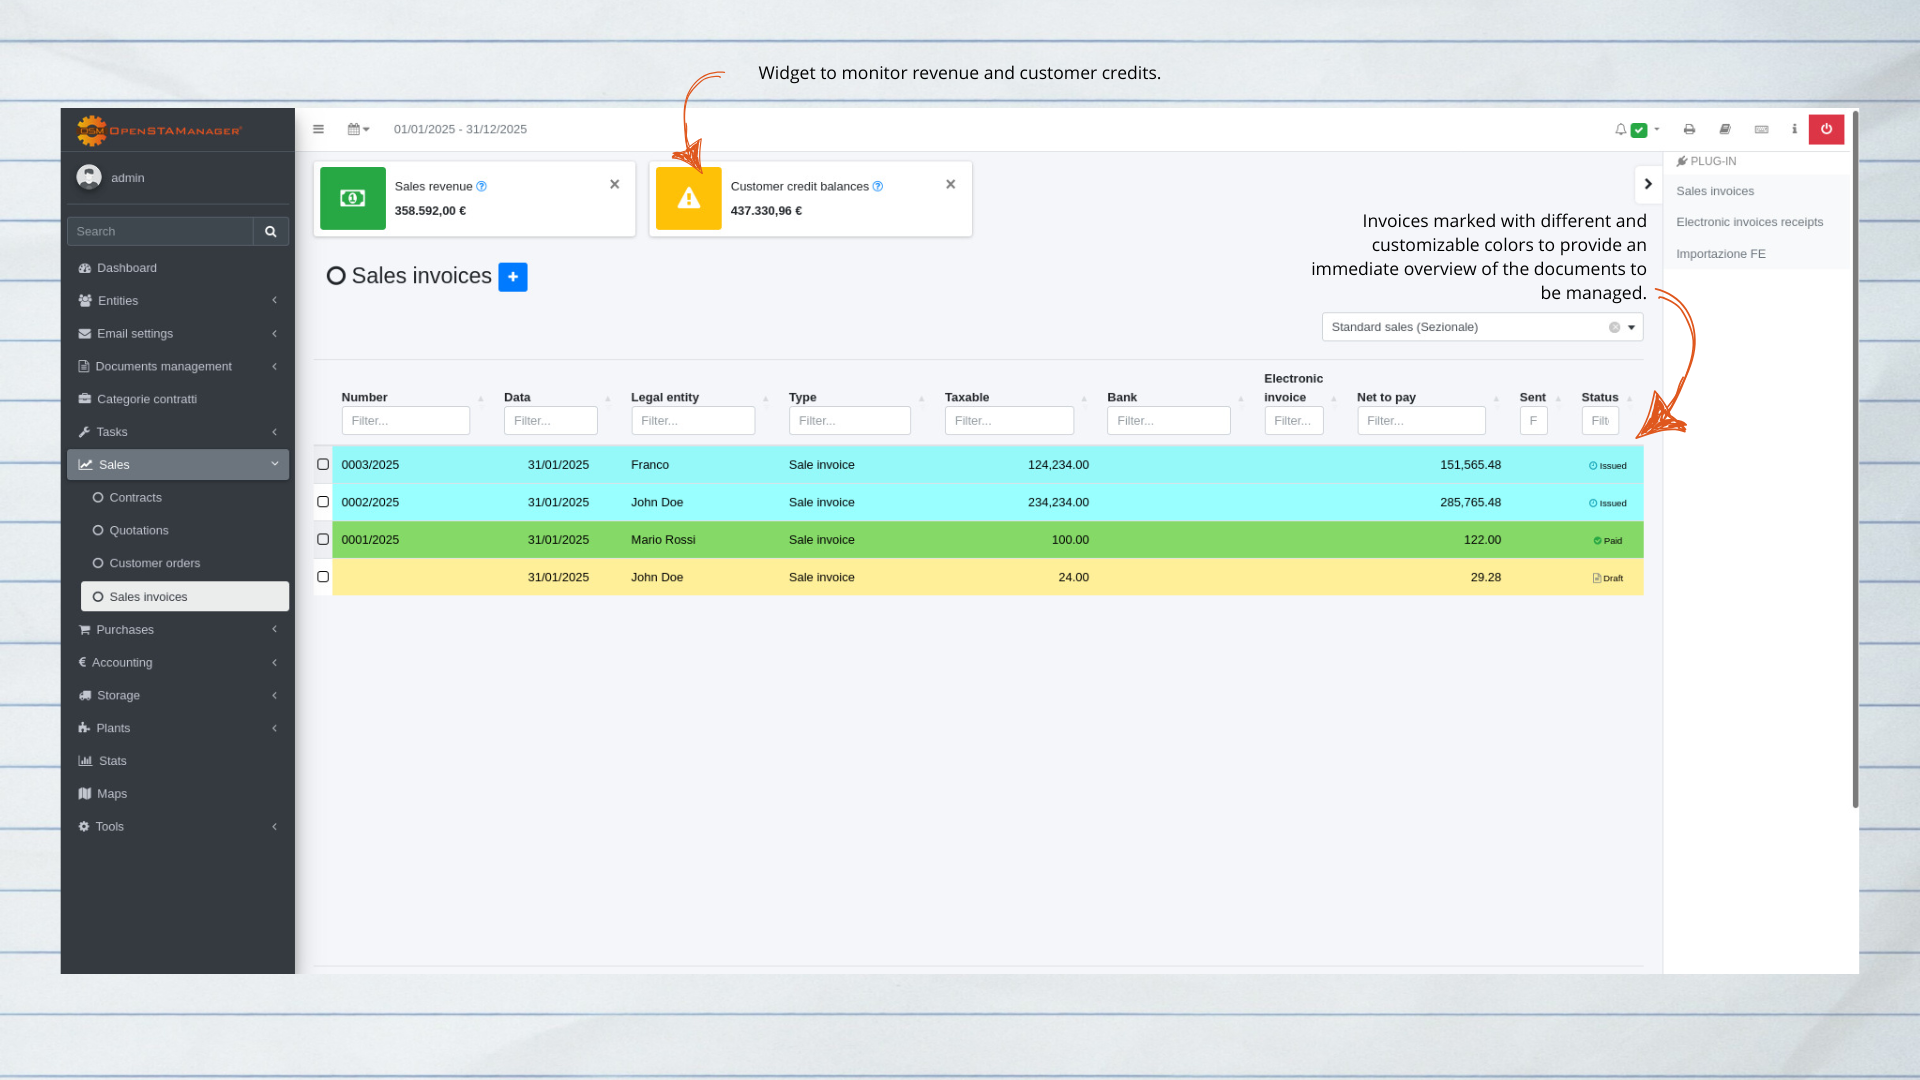Open notifications dropdown caret
The height and width of the screenshot is (1080, 1920).
point(1656,129)
